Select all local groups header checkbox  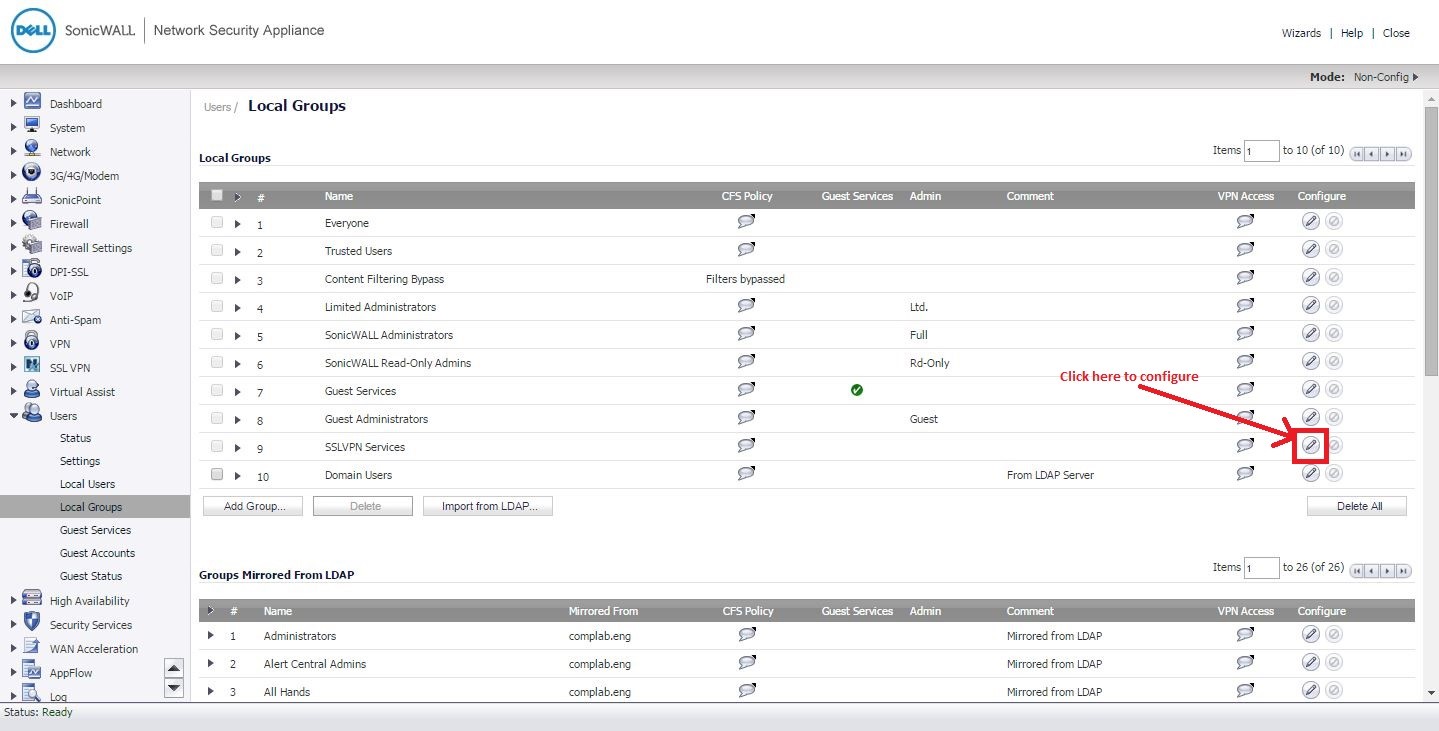[217, 195]
